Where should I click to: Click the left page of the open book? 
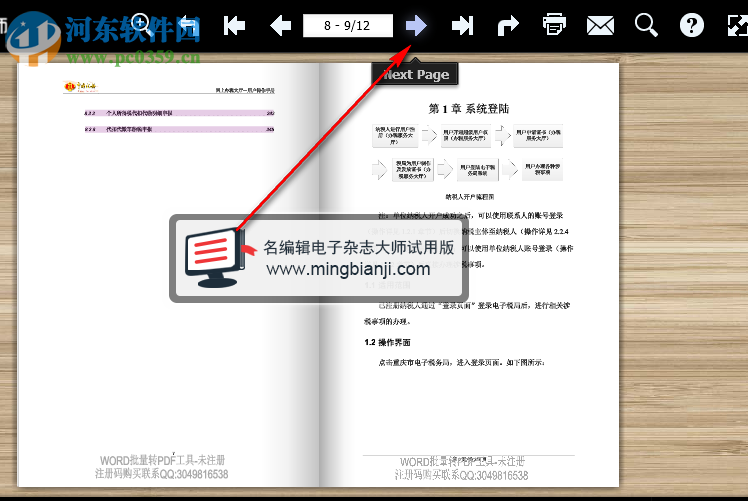coord(168,275)
